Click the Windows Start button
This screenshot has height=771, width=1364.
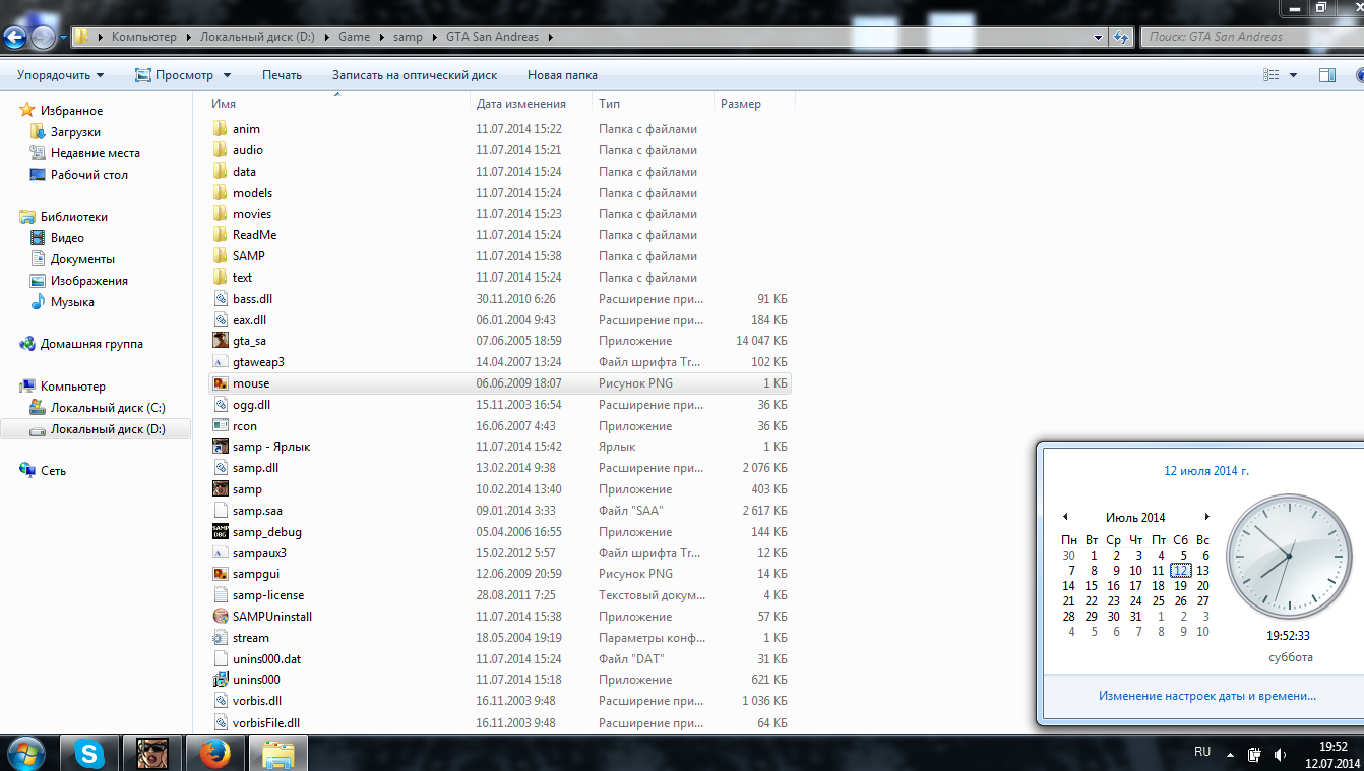[x=27, y=753]
